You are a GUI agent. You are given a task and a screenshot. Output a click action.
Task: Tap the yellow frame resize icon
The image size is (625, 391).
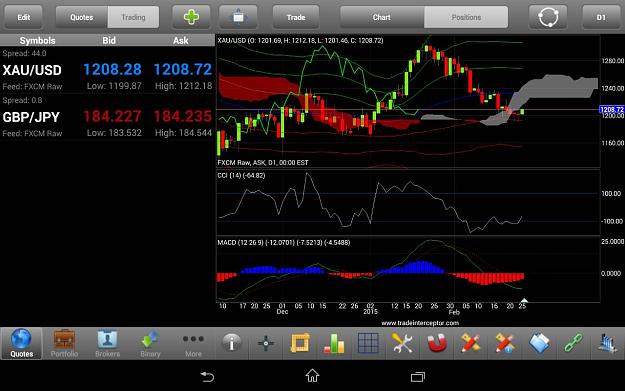tap(300, 343)
